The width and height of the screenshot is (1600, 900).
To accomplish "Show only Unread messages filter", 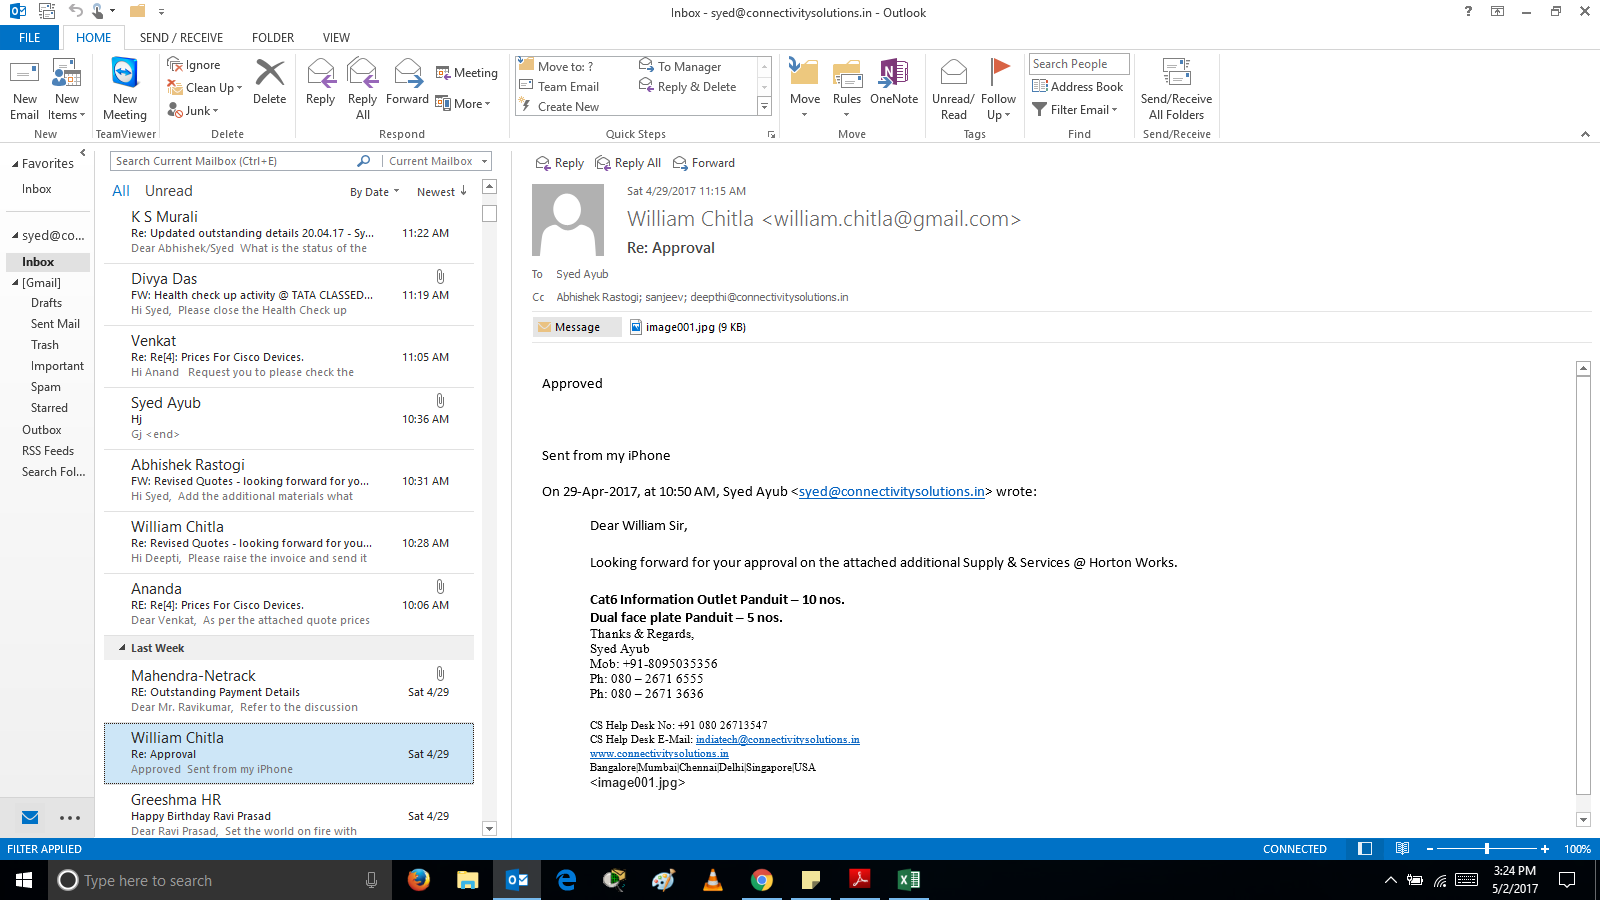I will pos(168,191).
